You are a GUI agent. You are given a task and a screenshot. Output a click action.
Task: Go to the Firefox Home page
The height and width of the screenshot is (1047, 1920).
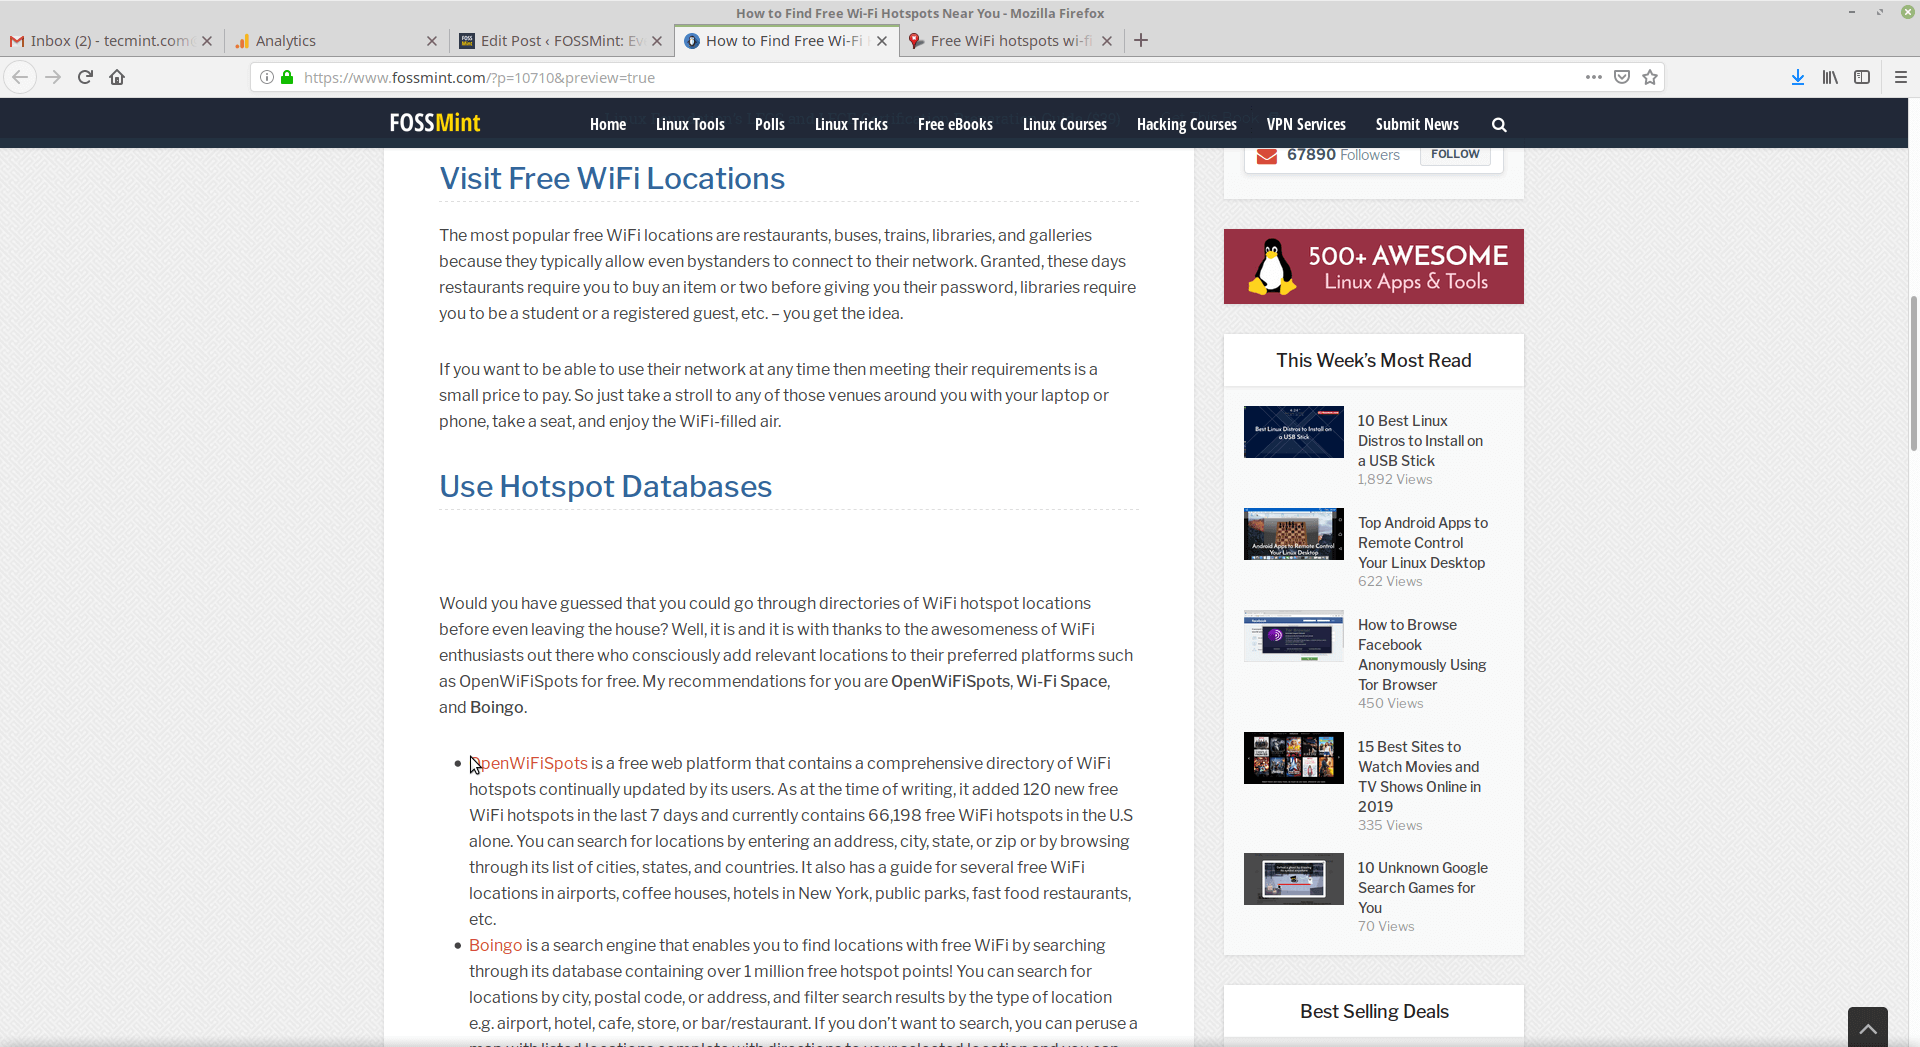[x=117, y=77]
